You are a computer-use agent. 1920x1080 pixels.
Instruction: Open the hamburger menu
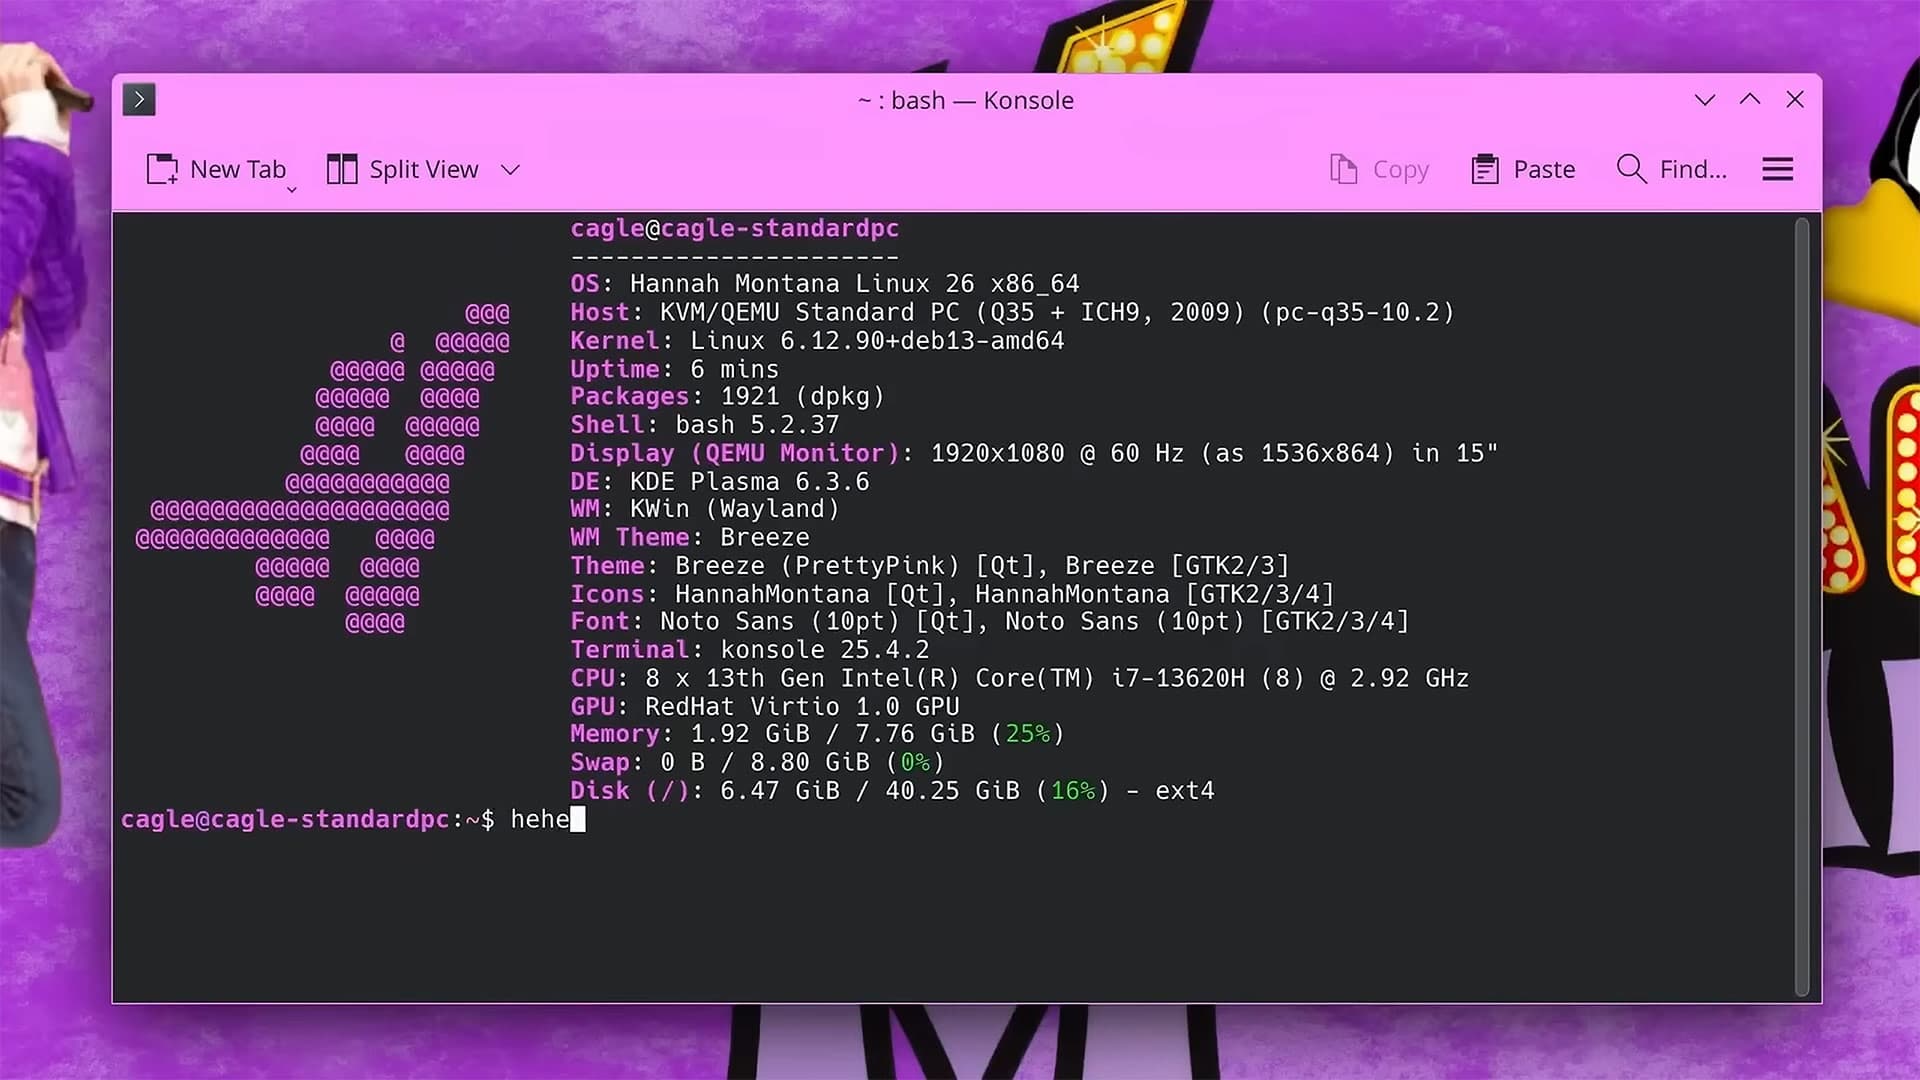coord(1777,169)
